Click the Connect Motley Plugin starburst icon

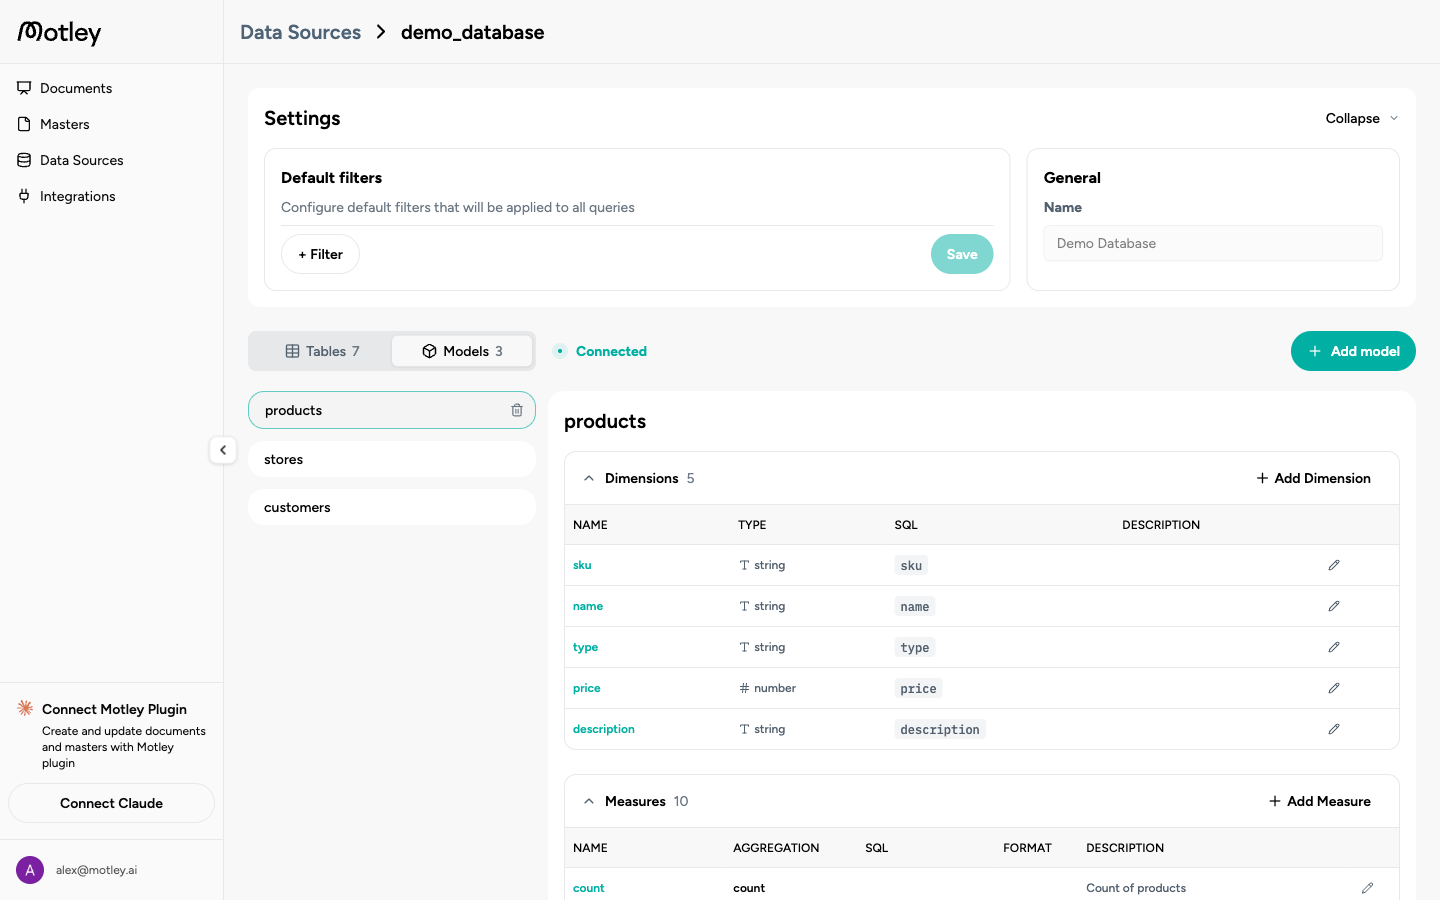[25, 708]
